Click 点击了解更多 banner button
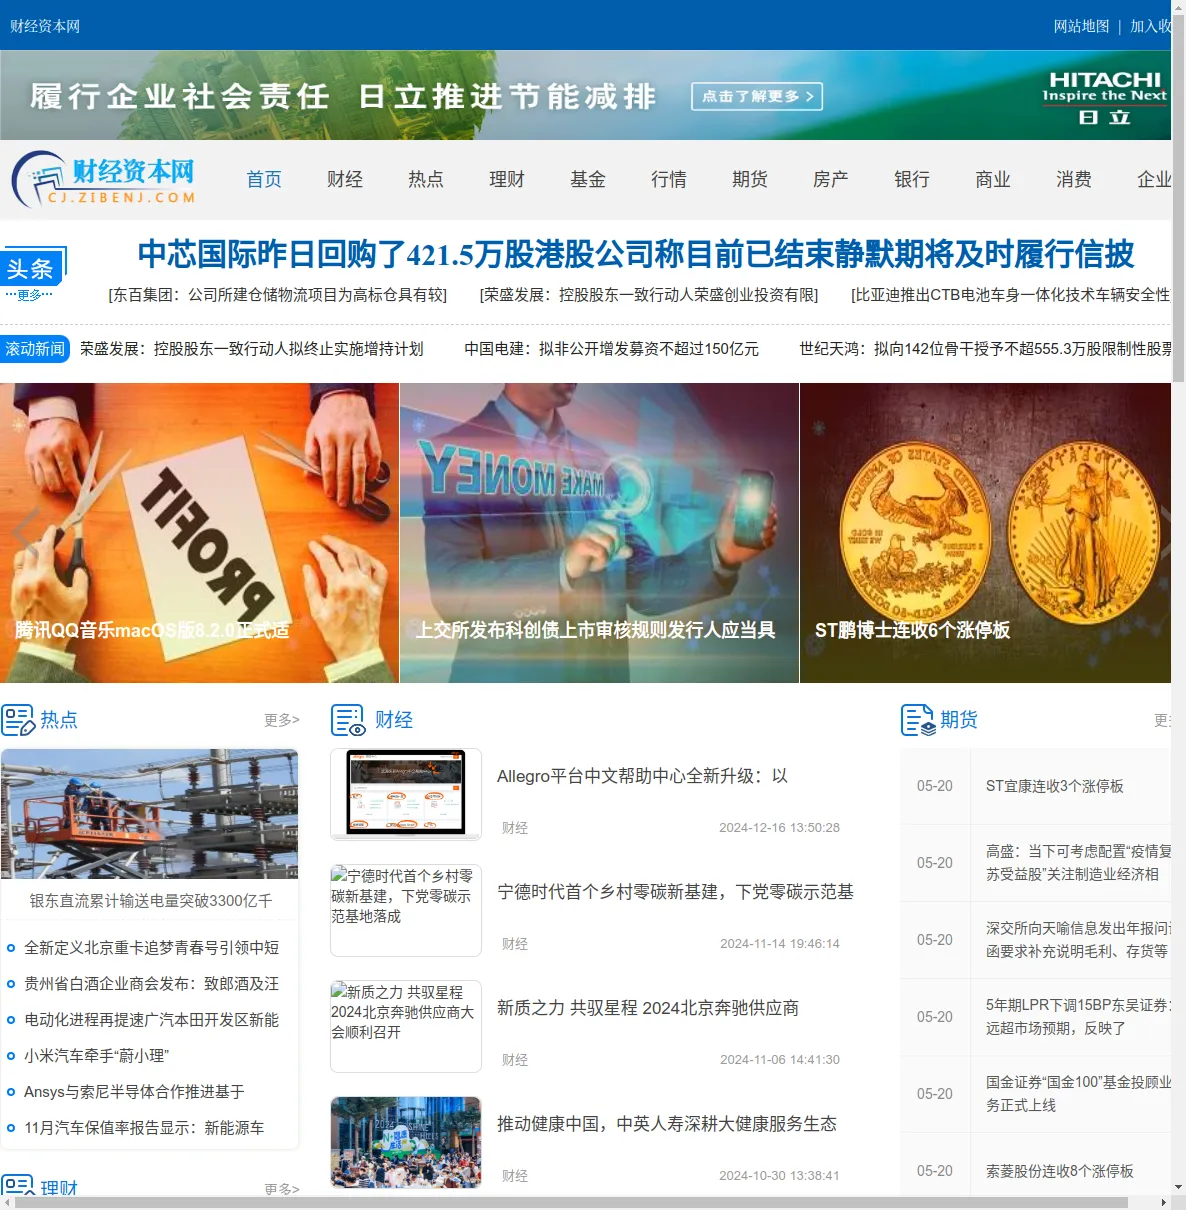1186x1210 pixels. [757, 96]
